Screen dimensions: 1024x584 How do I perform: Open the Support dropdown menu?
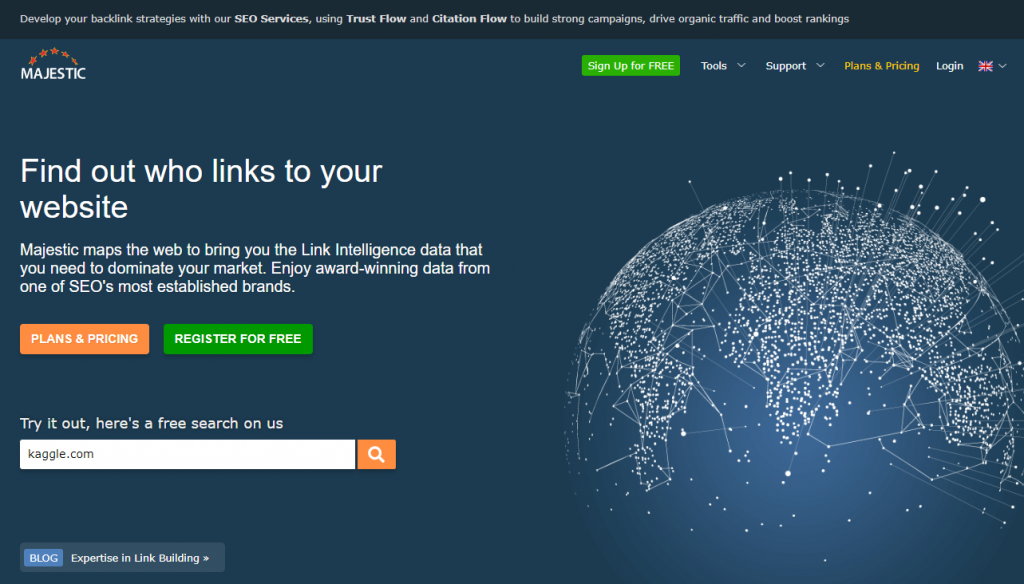tap(795, 66)
